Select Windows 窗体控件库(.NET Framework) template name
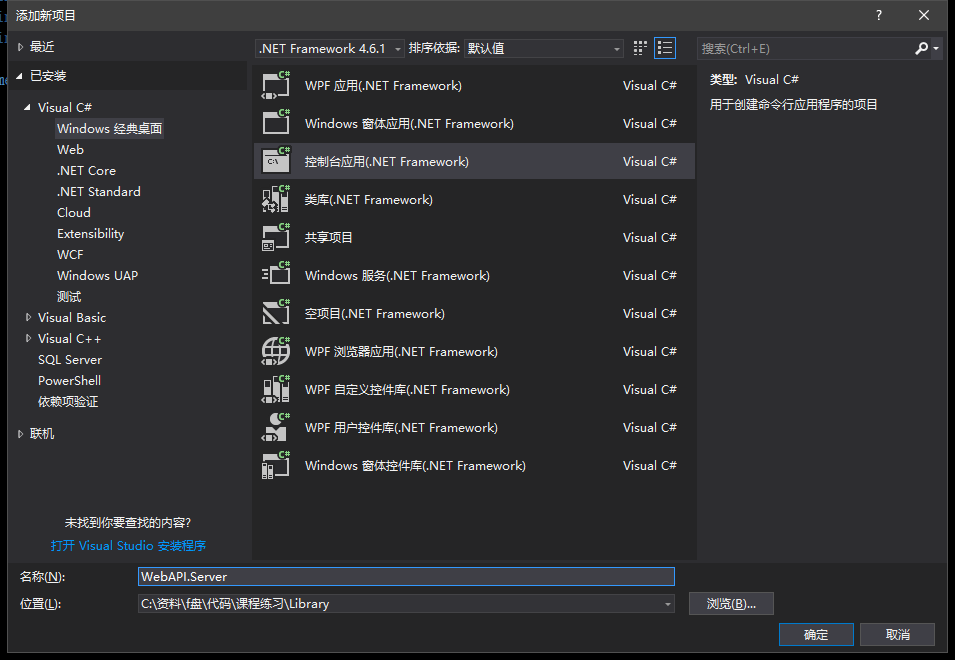Viewport: 955px width, 660px height. pos(415,466)
